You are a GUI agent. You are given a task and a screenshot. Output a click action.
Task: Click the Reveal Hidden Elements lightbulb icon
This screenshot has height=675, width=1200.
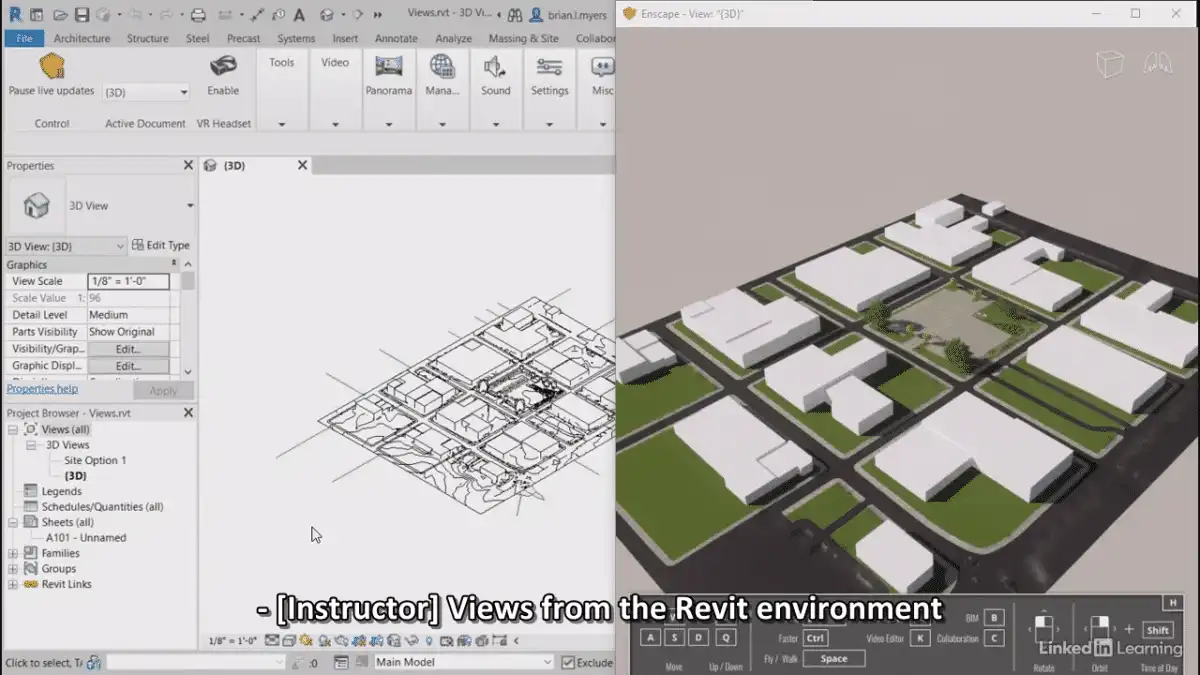(429, 641)
